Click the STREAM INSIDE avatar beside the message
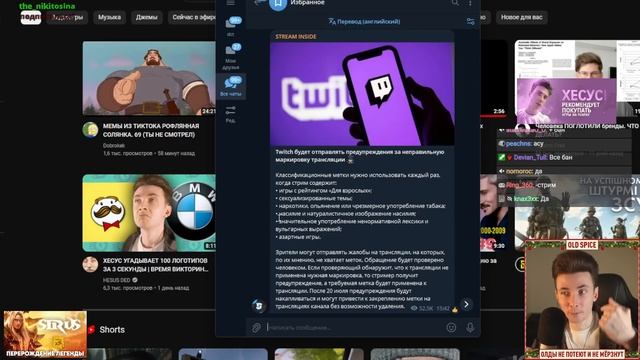The width and height of the screenshot is (640, 360). 259,305
